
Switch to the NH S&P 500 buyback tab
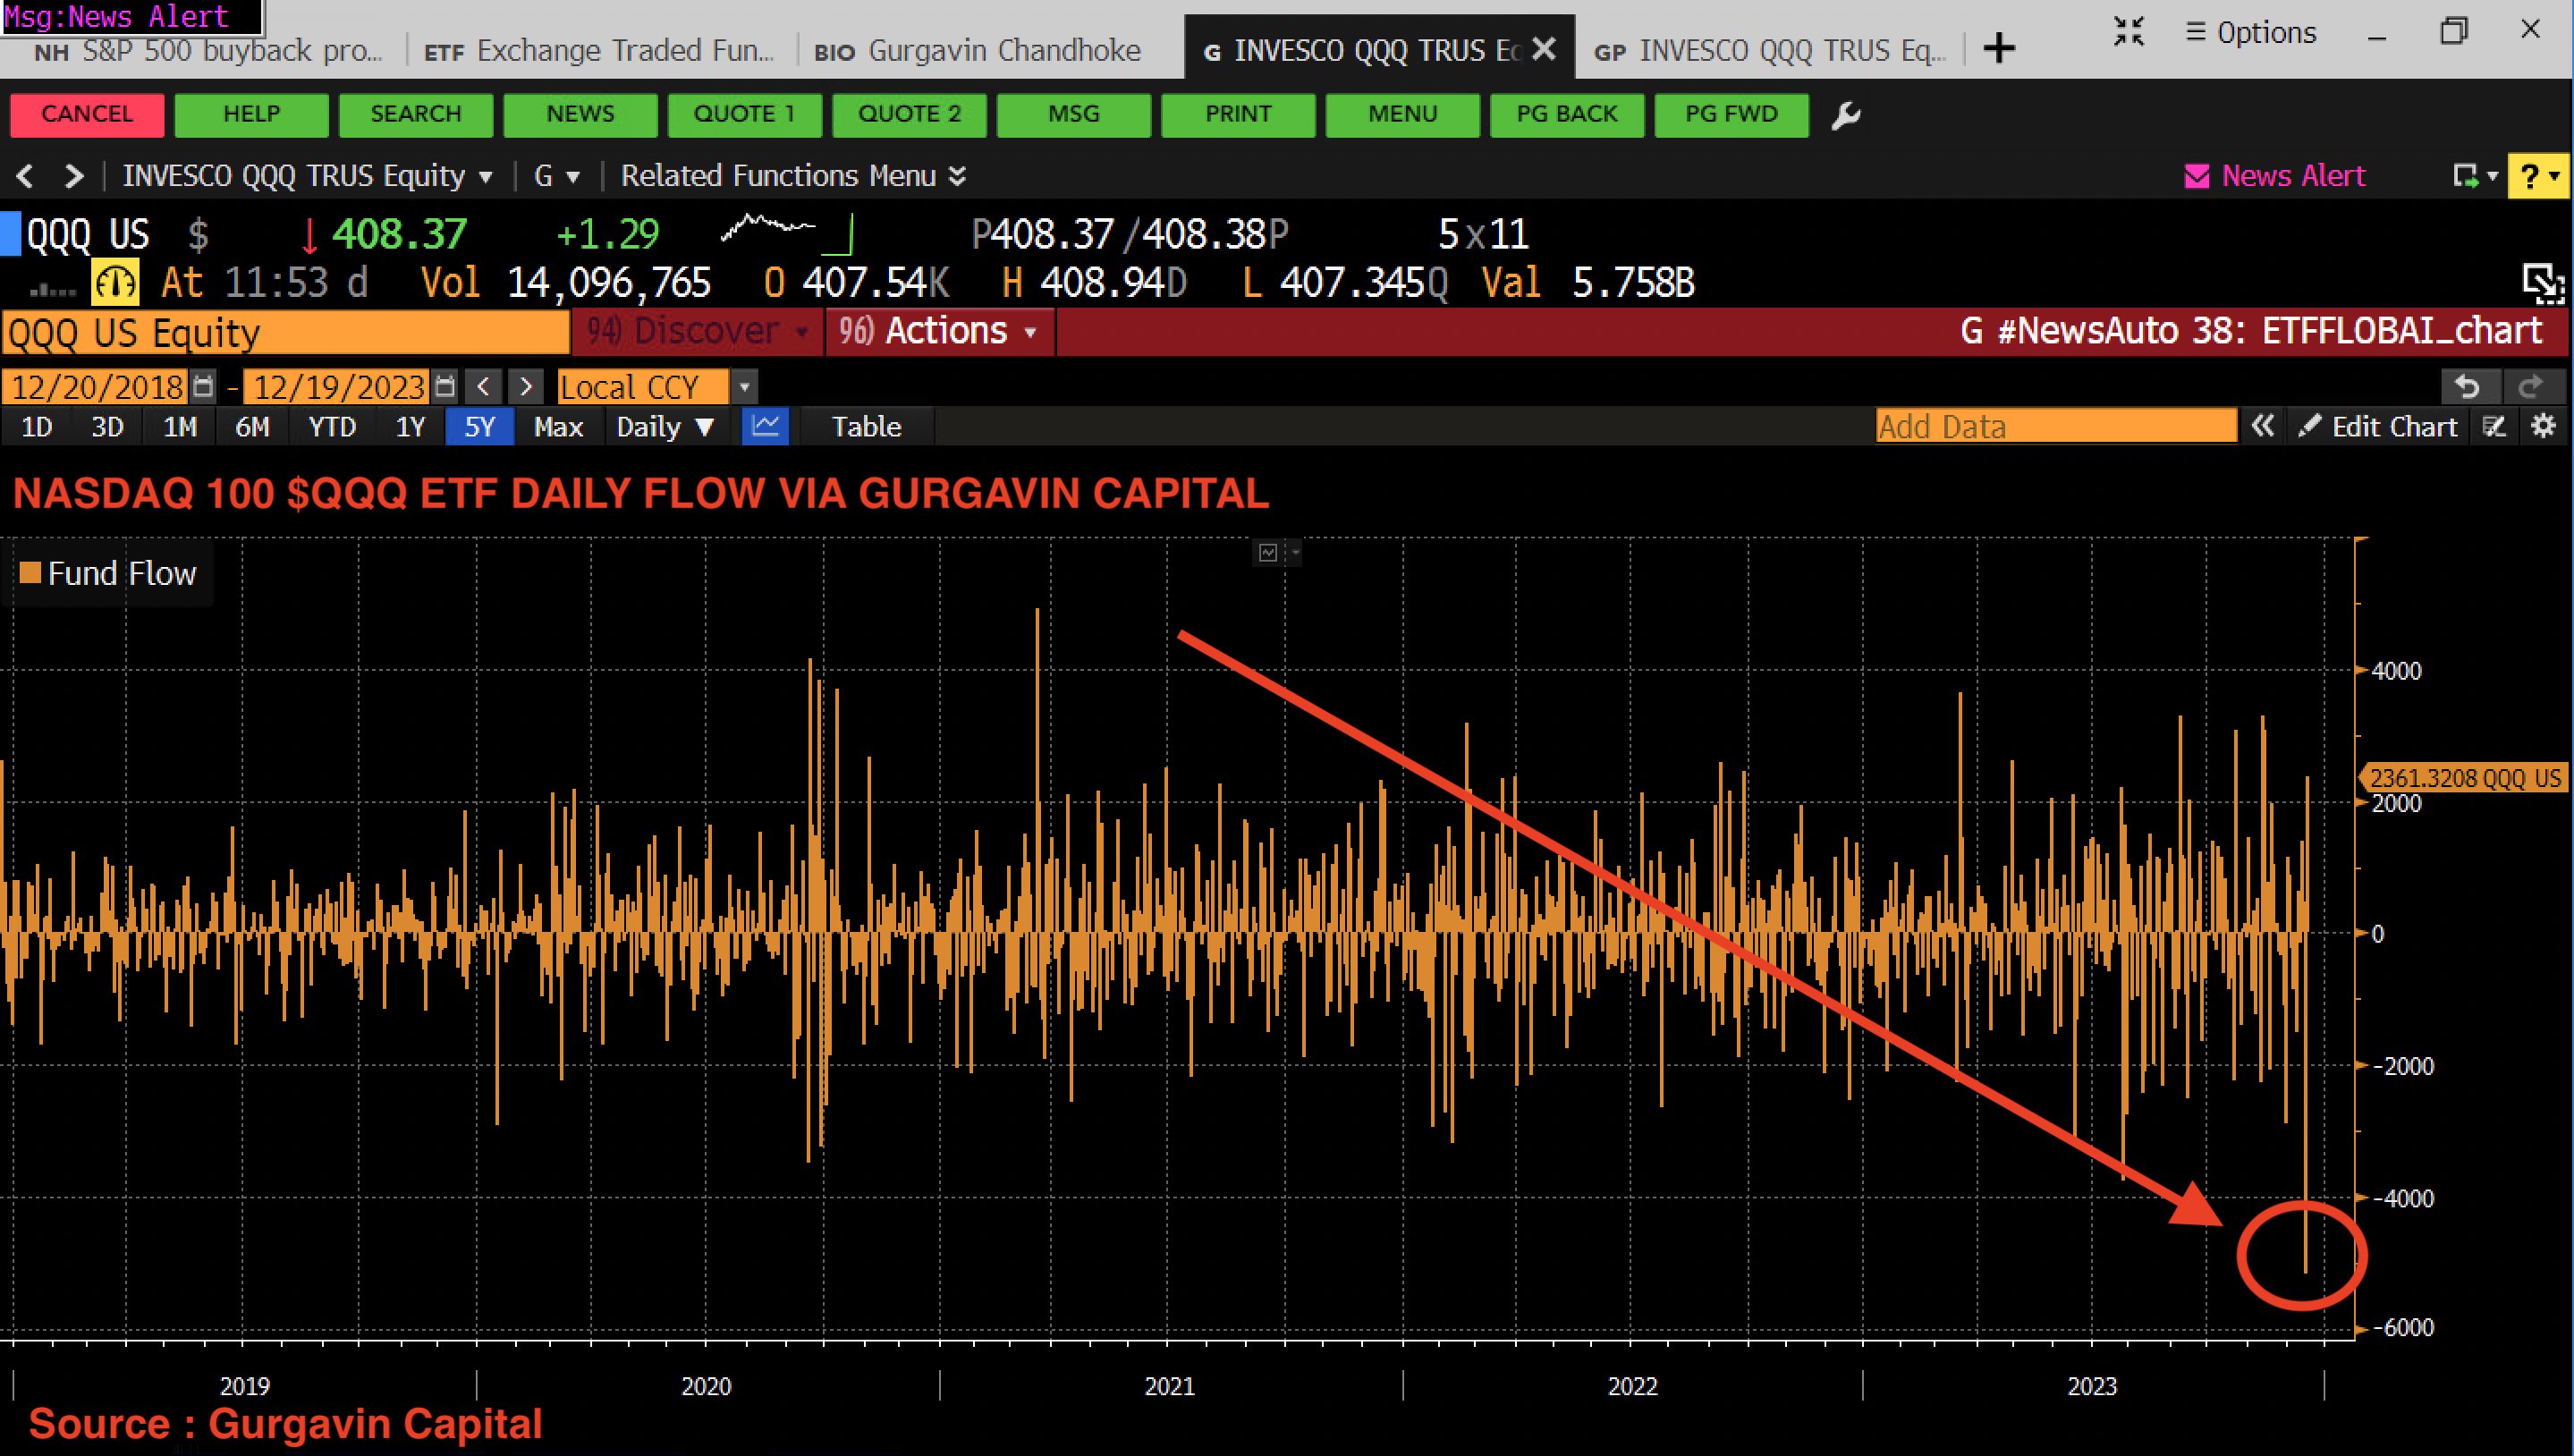point(207,50)
